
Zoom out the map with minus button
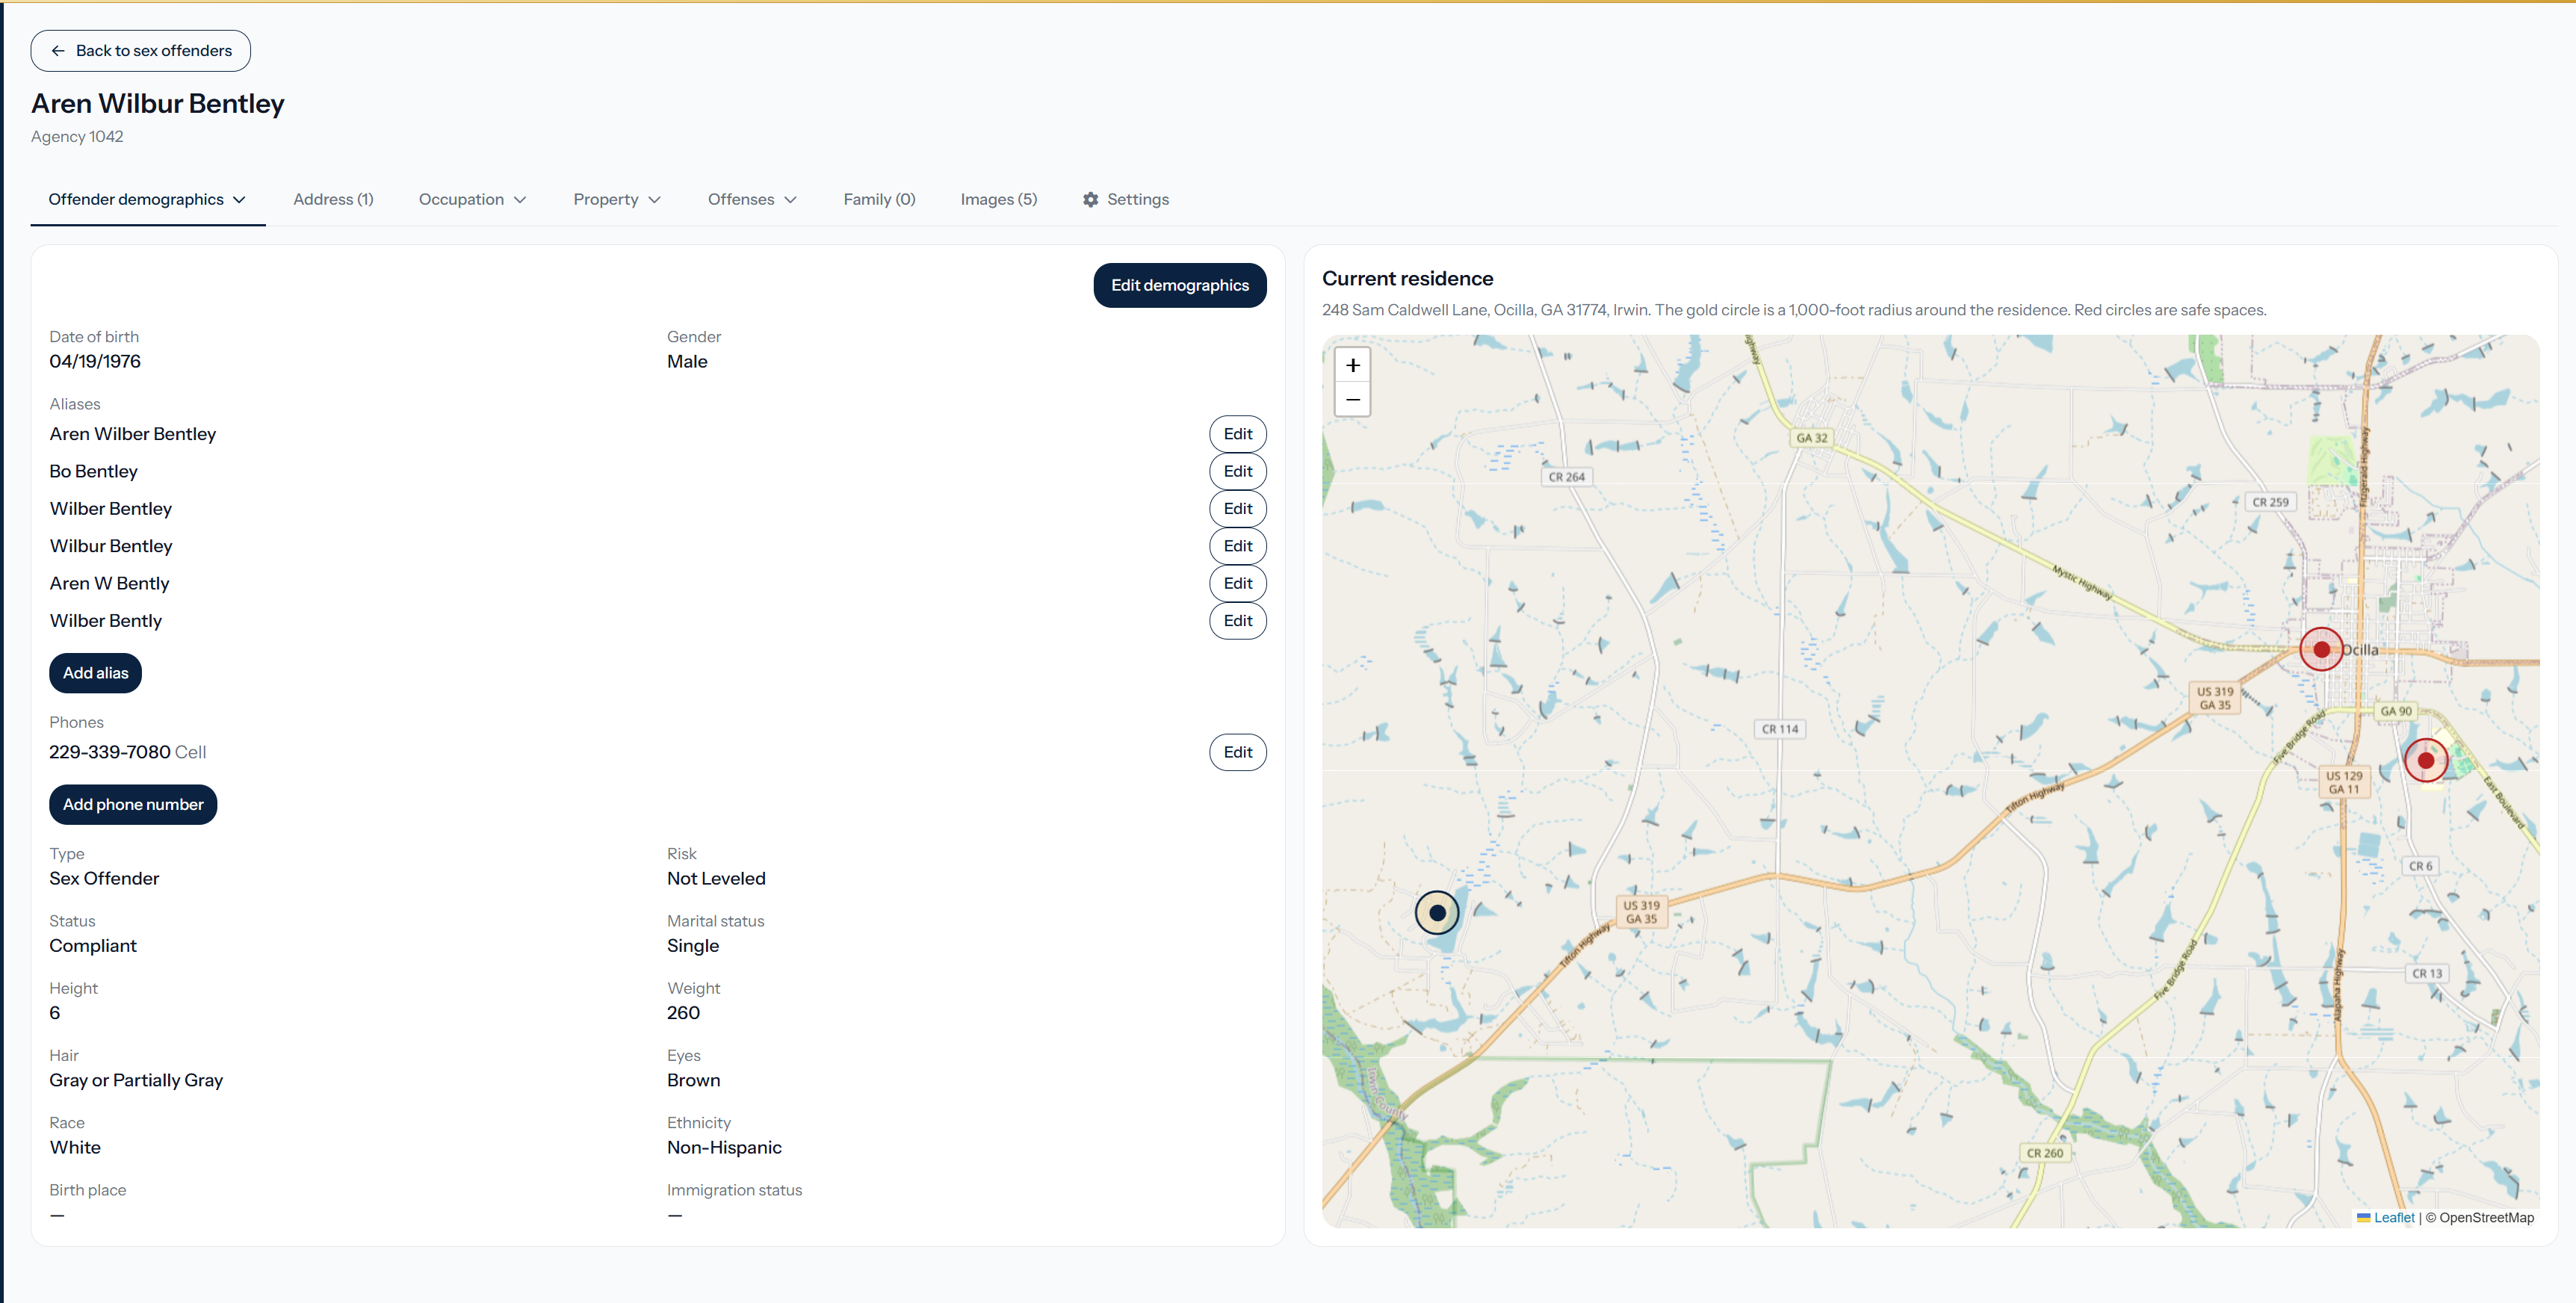click(1352, 400)
